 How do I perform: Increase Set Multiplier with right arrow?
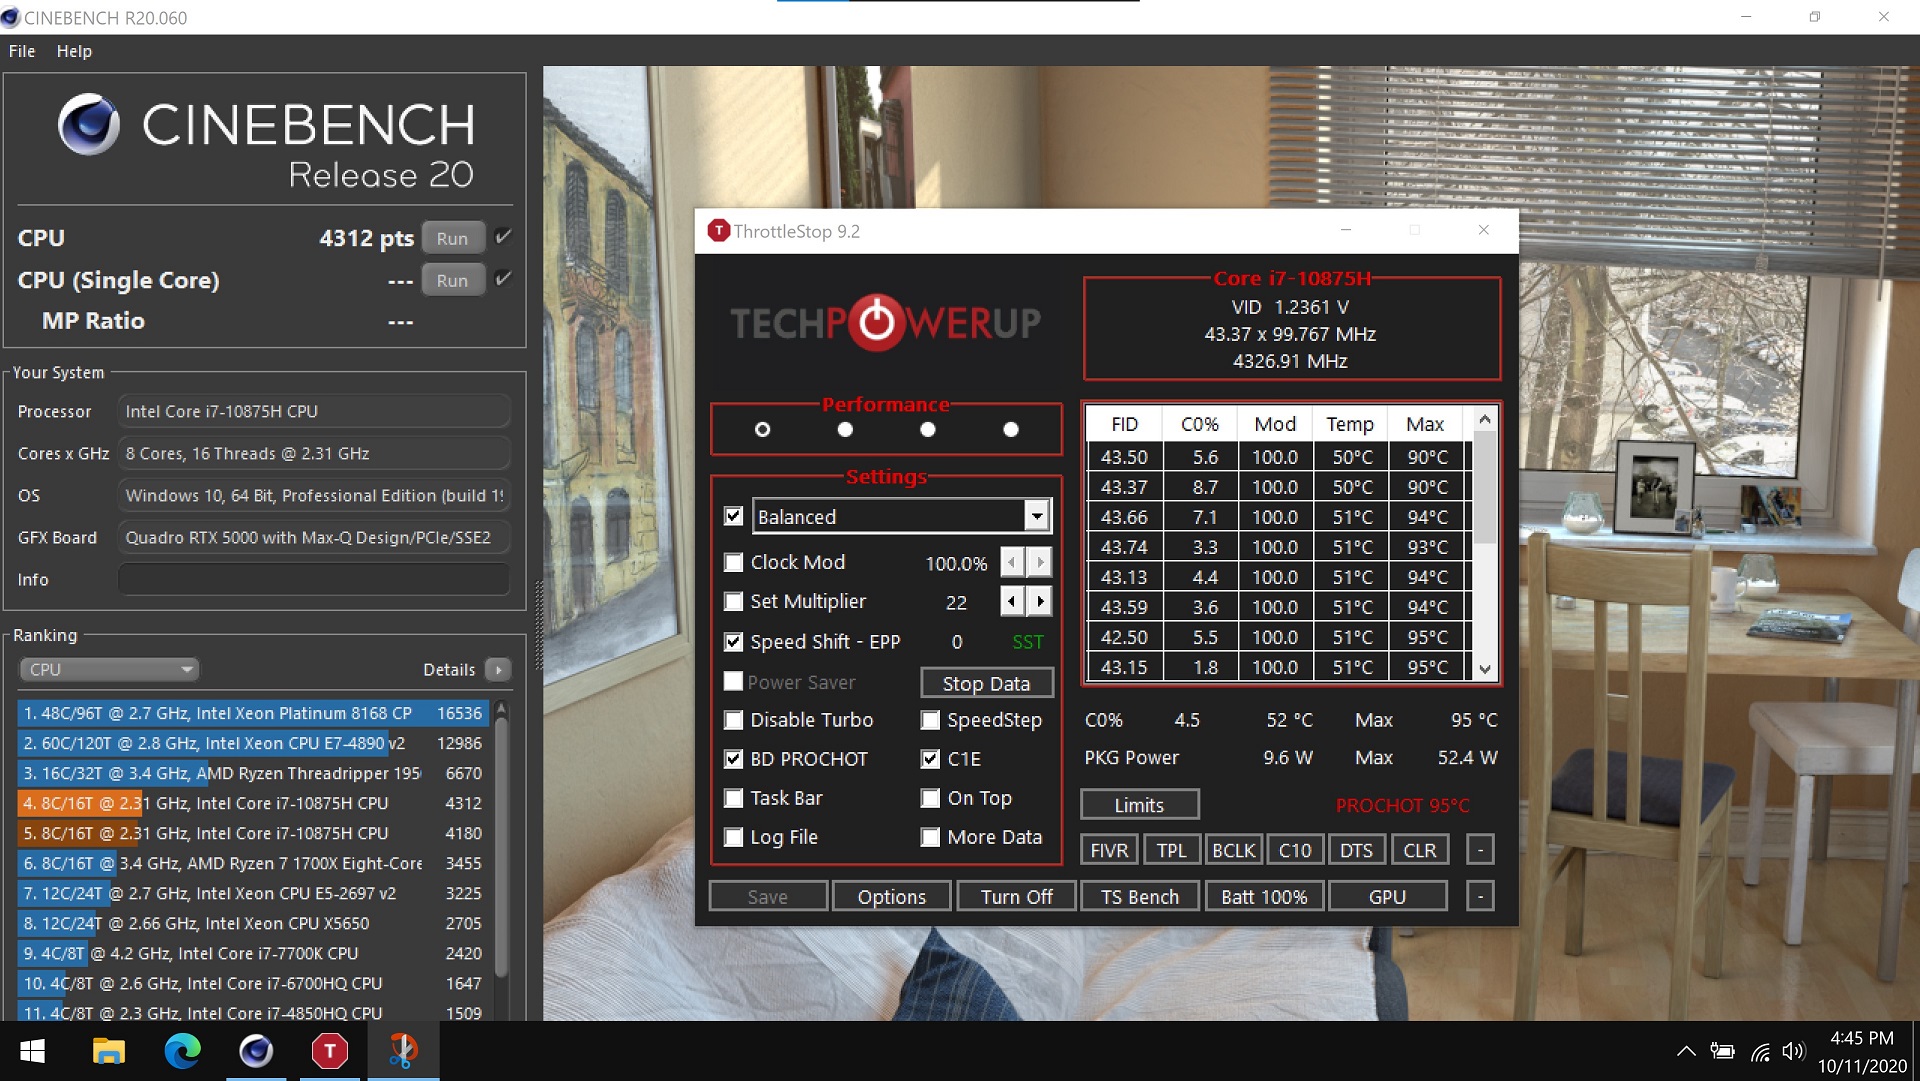(1040, 601)
